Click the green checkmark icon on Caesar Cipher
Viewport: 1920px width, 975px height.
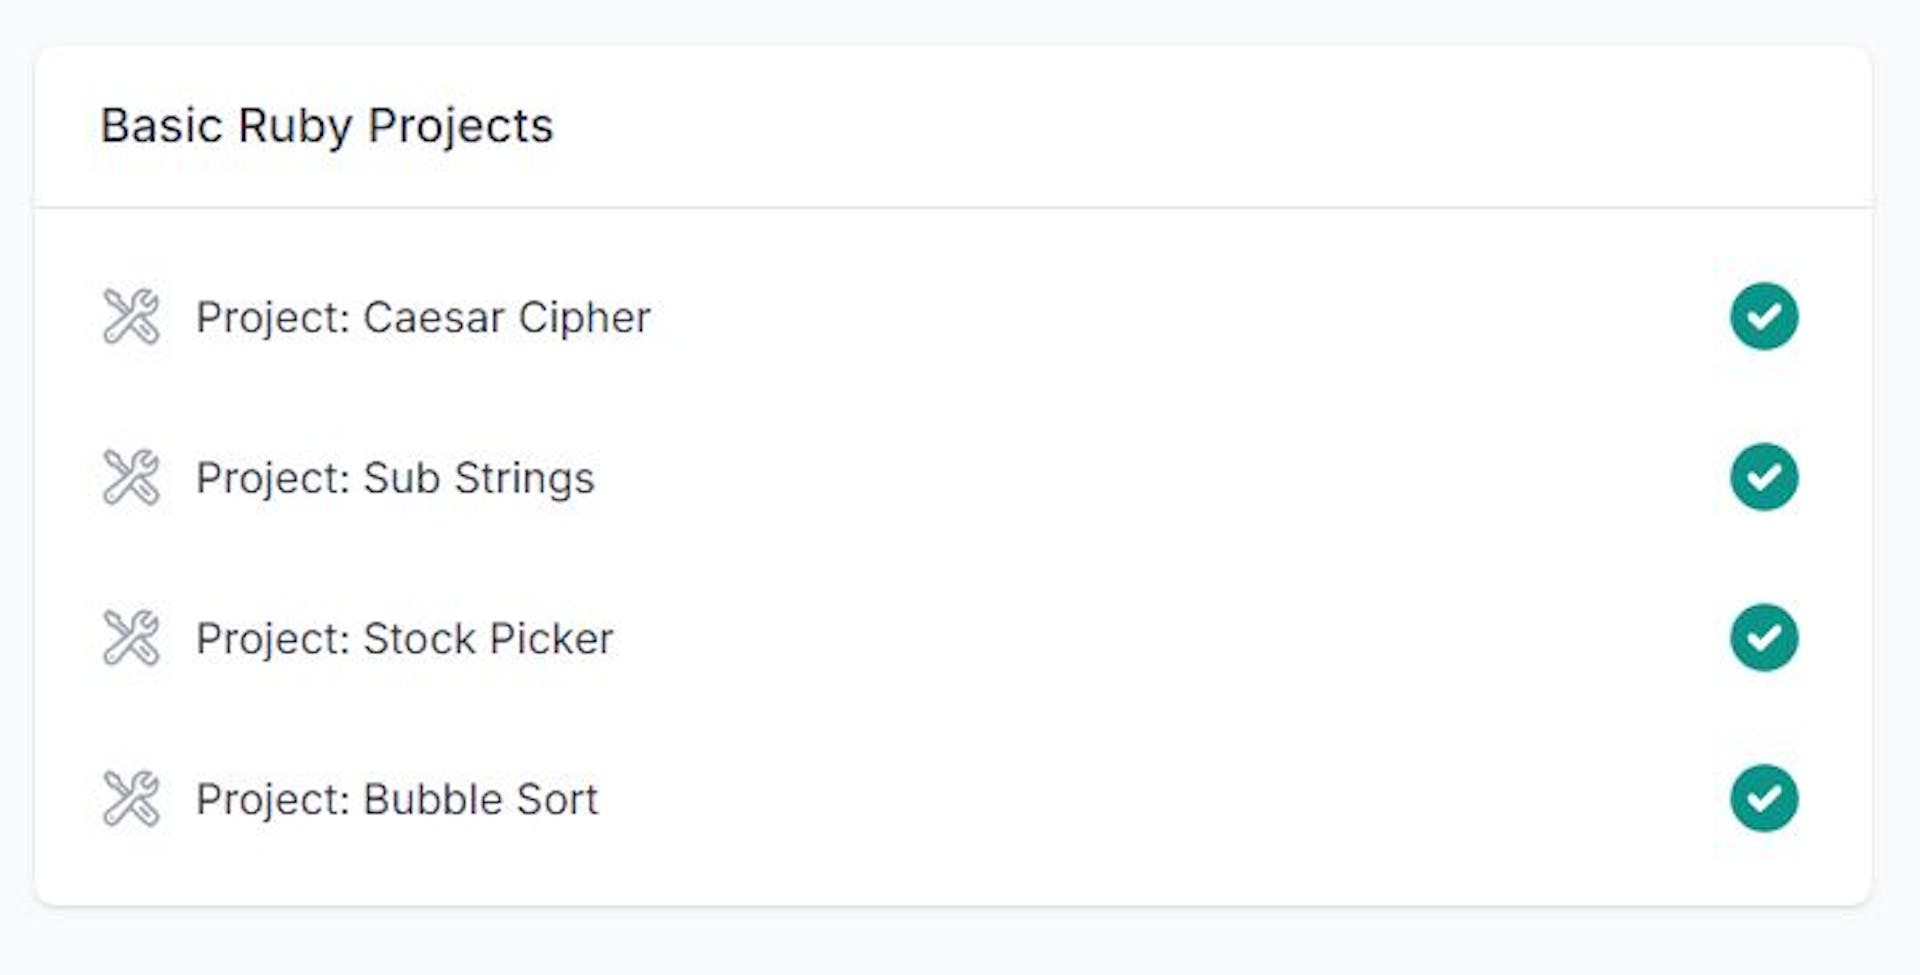(1763, 316)
